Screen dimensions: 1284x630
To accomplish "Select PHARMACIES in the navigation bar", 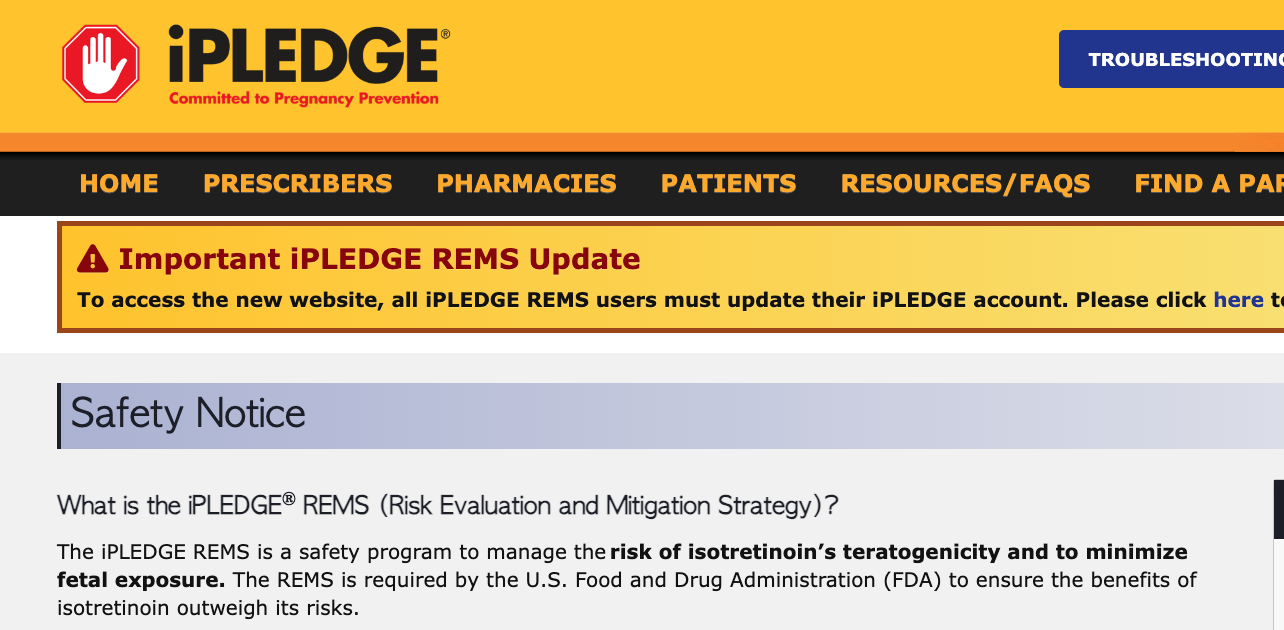I will click(x=526, y=184).
